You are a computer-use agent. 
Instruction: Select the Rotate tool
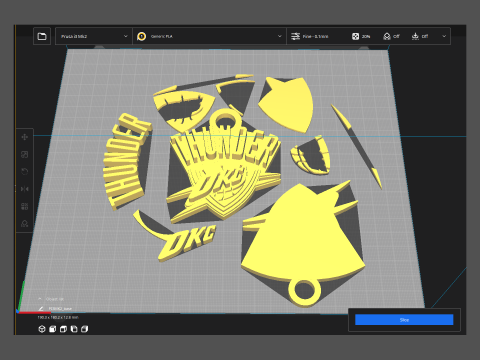[25, 172]
